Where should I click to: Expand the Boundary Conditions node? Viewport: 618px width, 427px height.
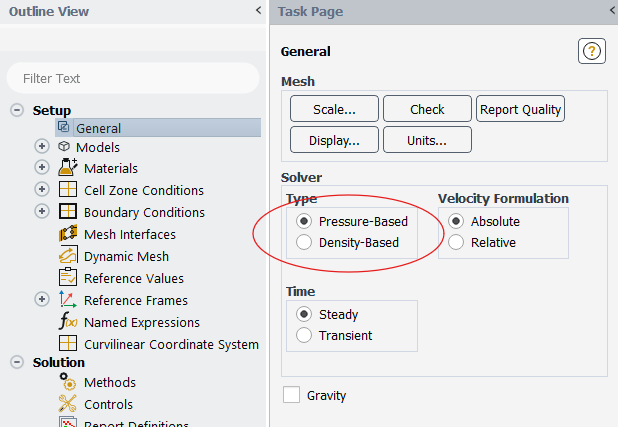coord(42,212)
